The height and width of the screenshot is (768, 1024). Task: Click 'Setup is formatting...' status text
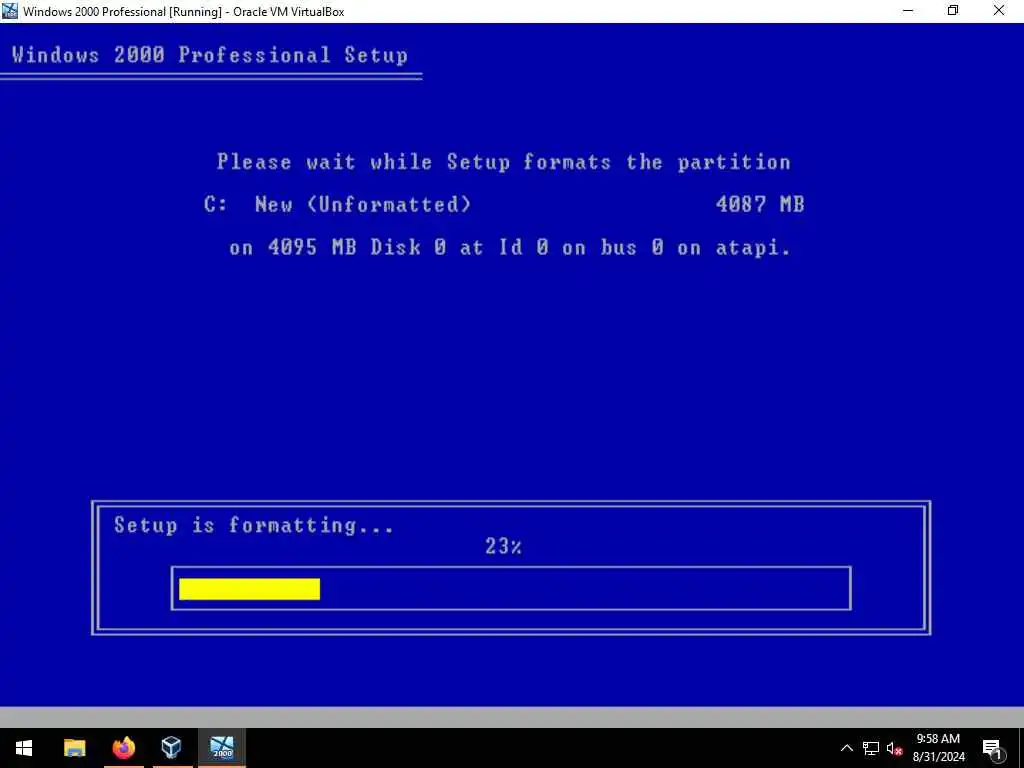pyautogui.click(x=254, y=525)
